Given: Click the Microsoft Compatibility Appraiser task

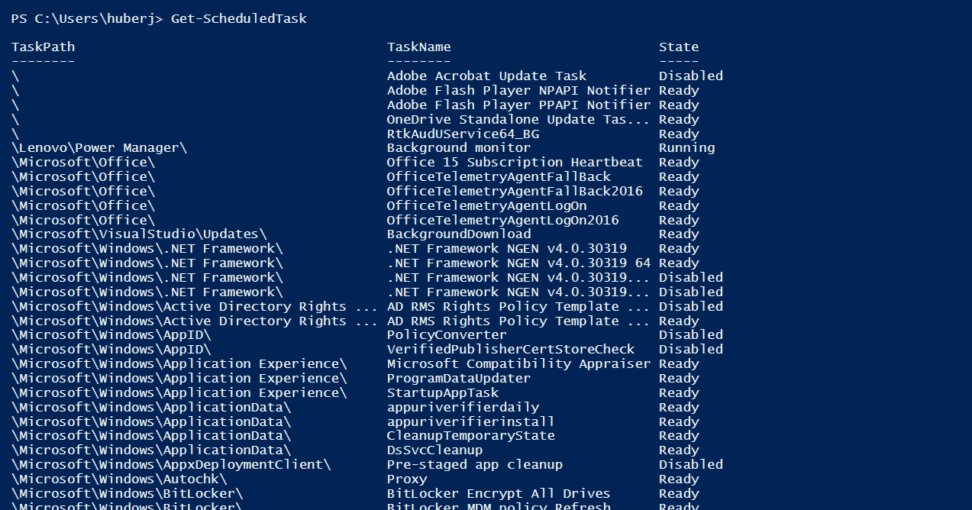Looking at the screenshot, I should tap(518, 364).
